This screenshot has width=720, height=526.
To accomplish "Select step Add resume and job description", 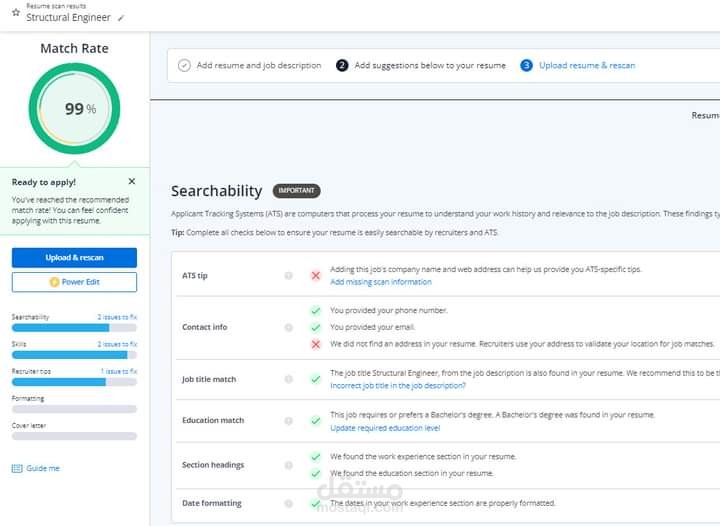I will (x=259, y=65).
